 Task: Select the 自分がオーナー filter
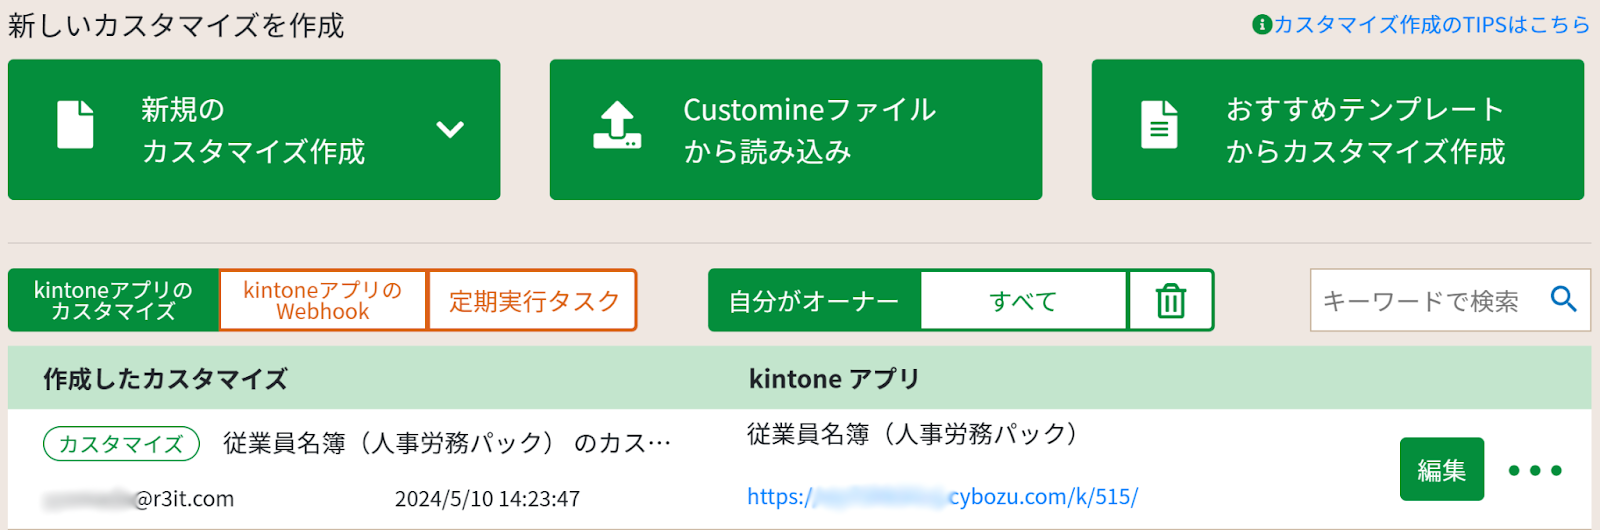coord(814,300)
